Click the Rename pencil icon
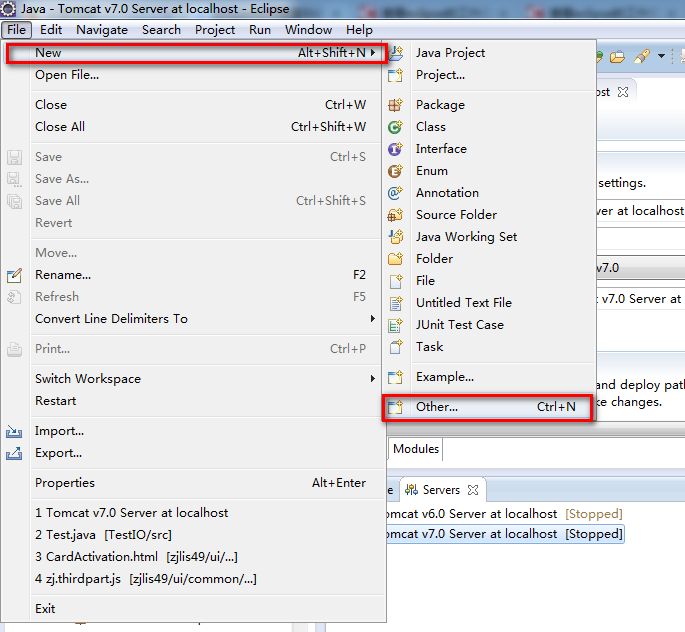Image resolution: width=685 pixels, height=632 pixels. (14, 275)
